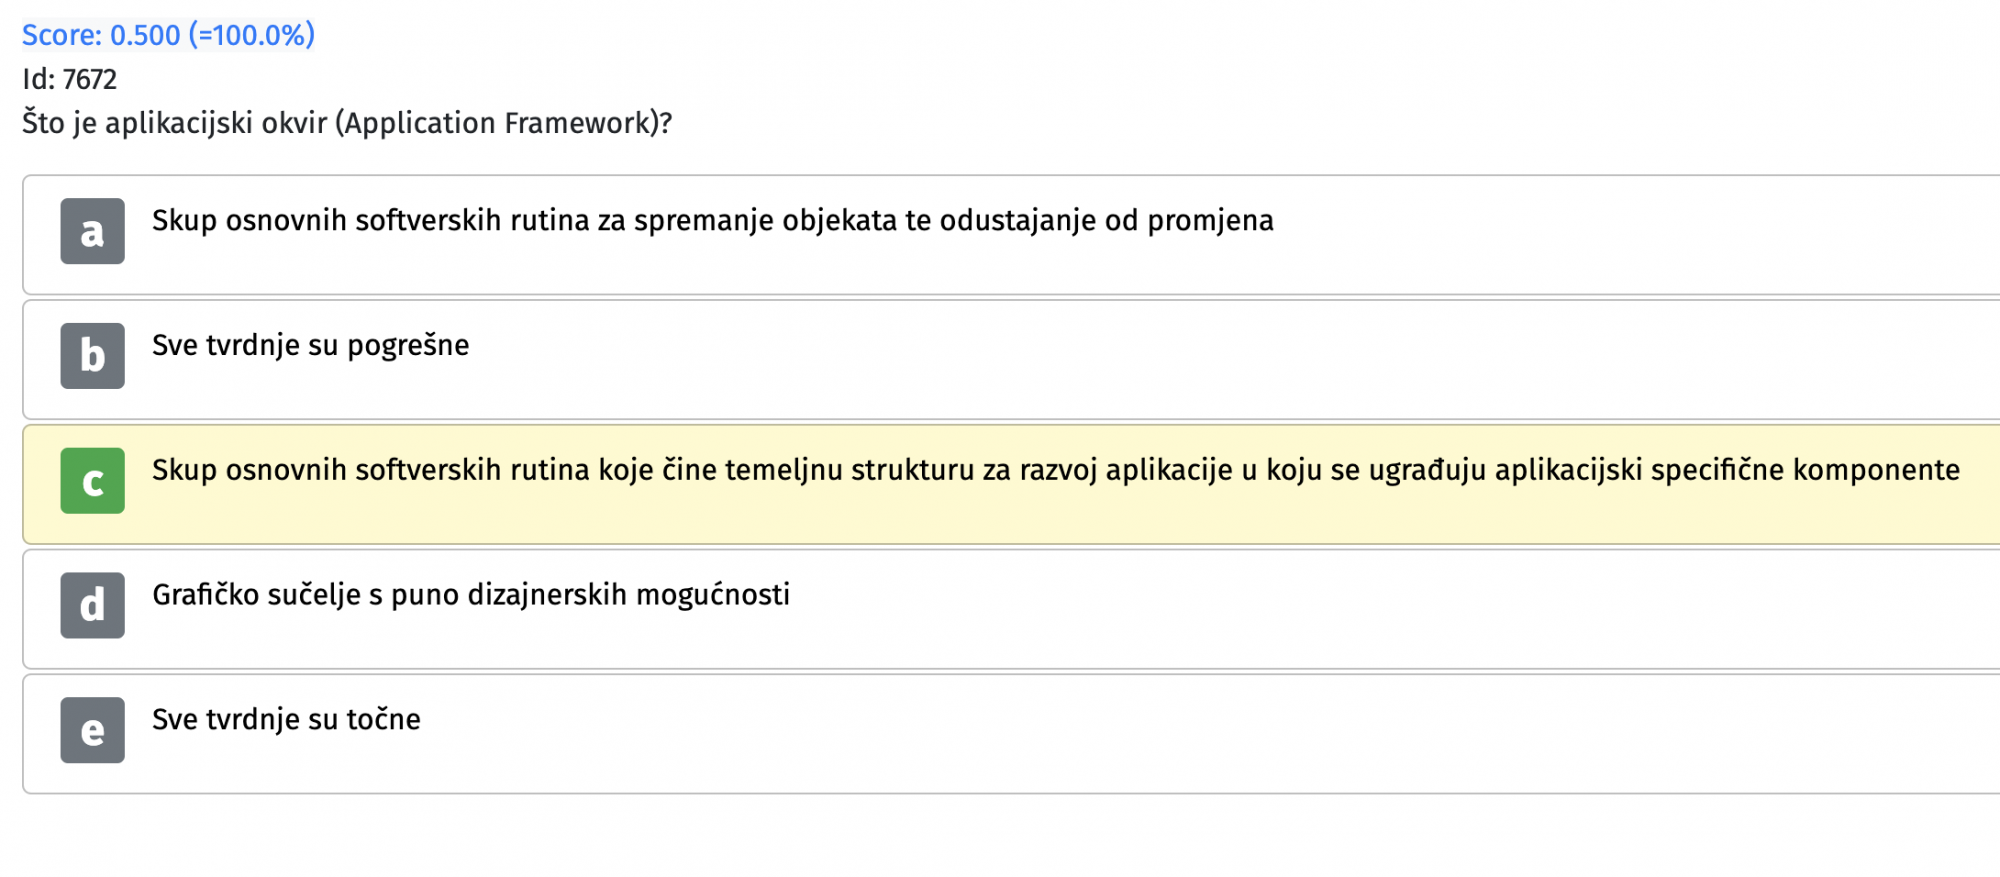
Task: Click the yellow highlighted answer row background
Action: tap(1011, 485)
